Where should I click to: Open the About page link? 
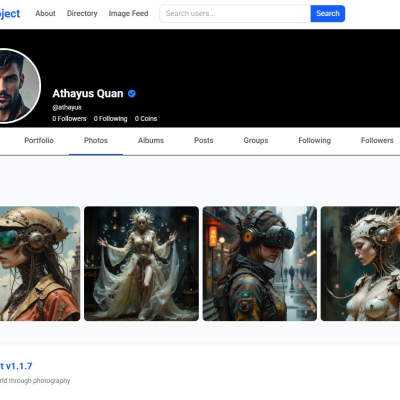[45, 13]
